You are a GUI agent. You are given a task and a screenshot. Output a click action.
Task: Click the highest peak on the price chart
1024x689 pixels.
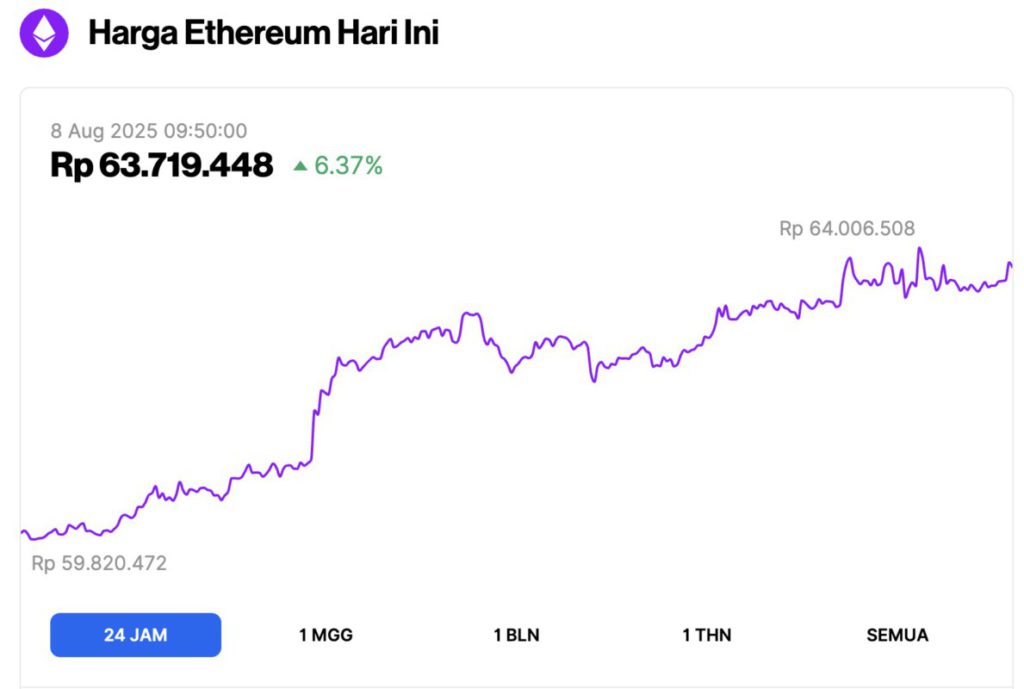click(919, 248)
